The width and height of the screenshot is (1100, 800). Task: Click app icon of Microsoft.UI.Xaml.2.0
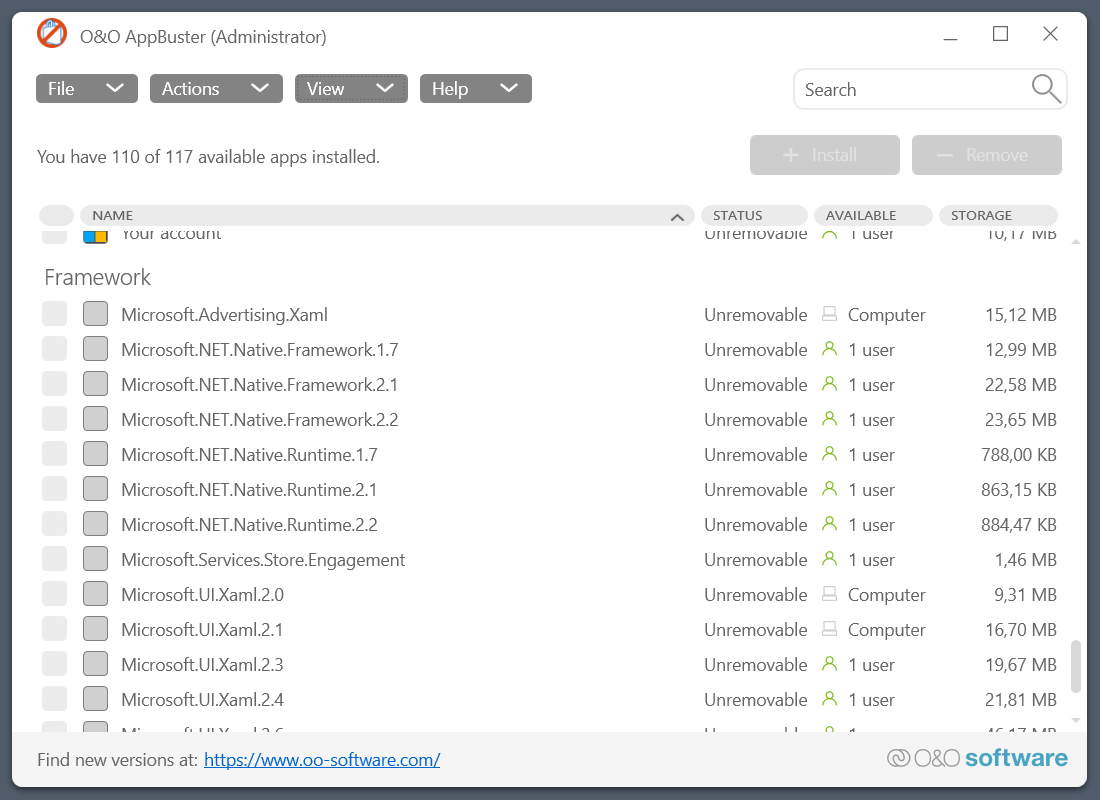click(95, 594)
